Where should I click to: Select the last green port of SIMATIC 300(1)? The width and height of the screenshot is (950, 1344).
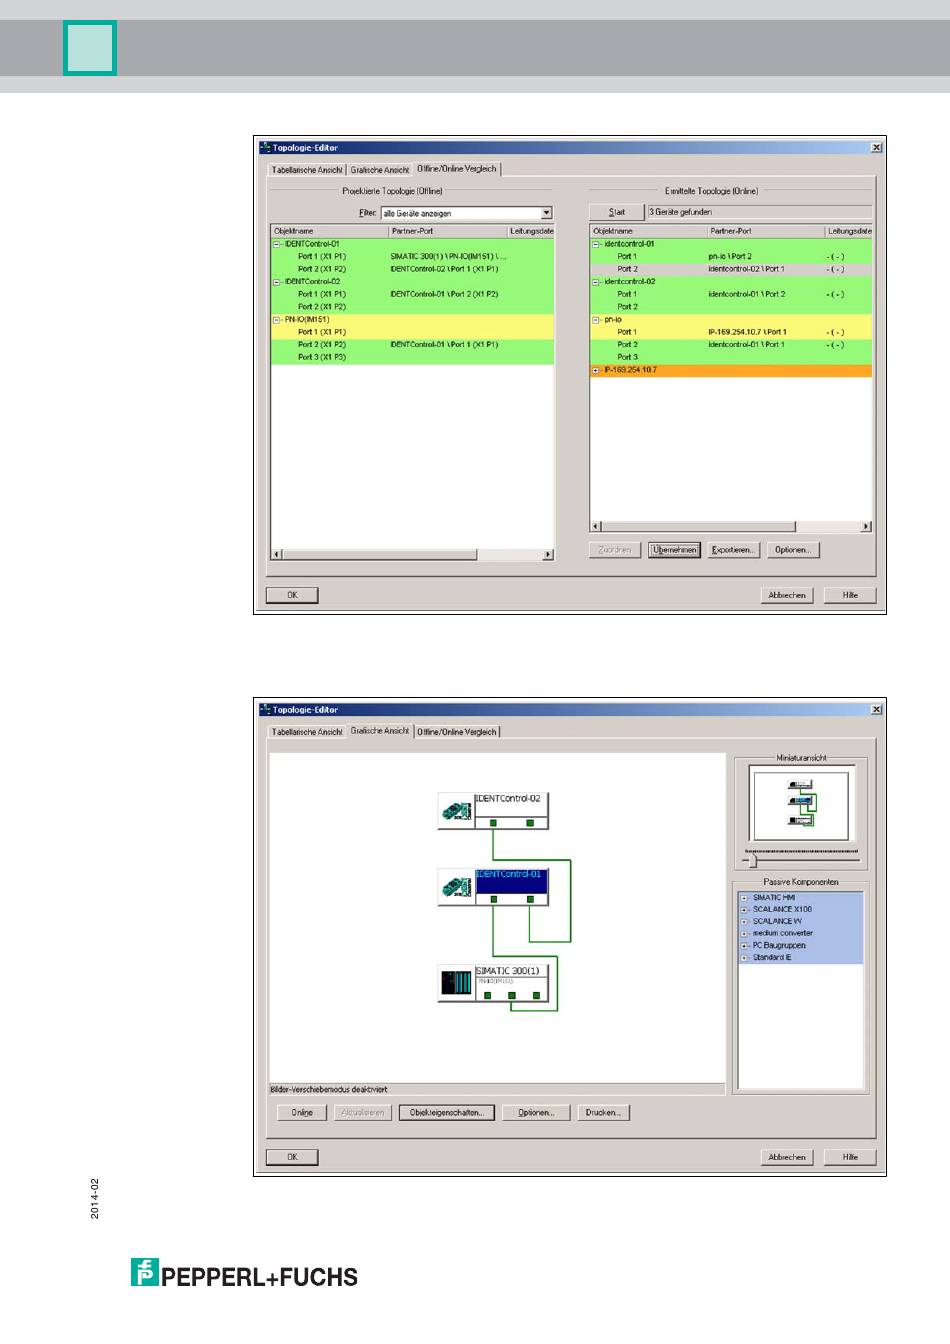coord(536,995)
